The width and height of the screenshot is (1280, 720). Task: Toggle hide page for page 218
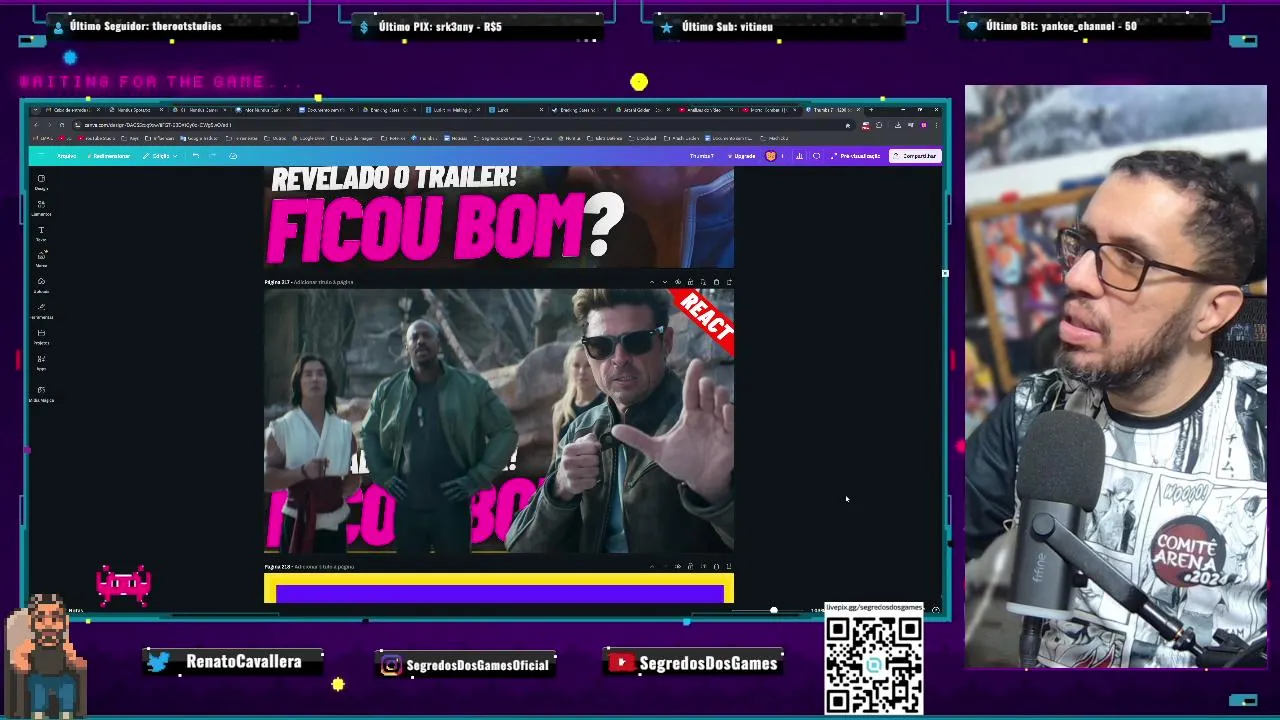point(678,567)
